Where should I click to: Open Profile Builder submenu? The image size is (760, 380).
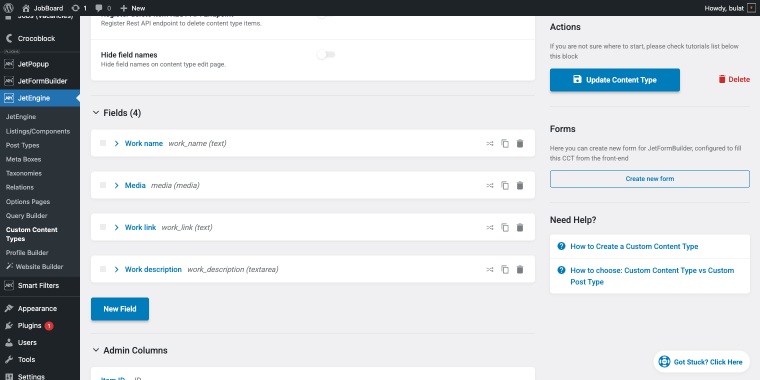(27, 253)
